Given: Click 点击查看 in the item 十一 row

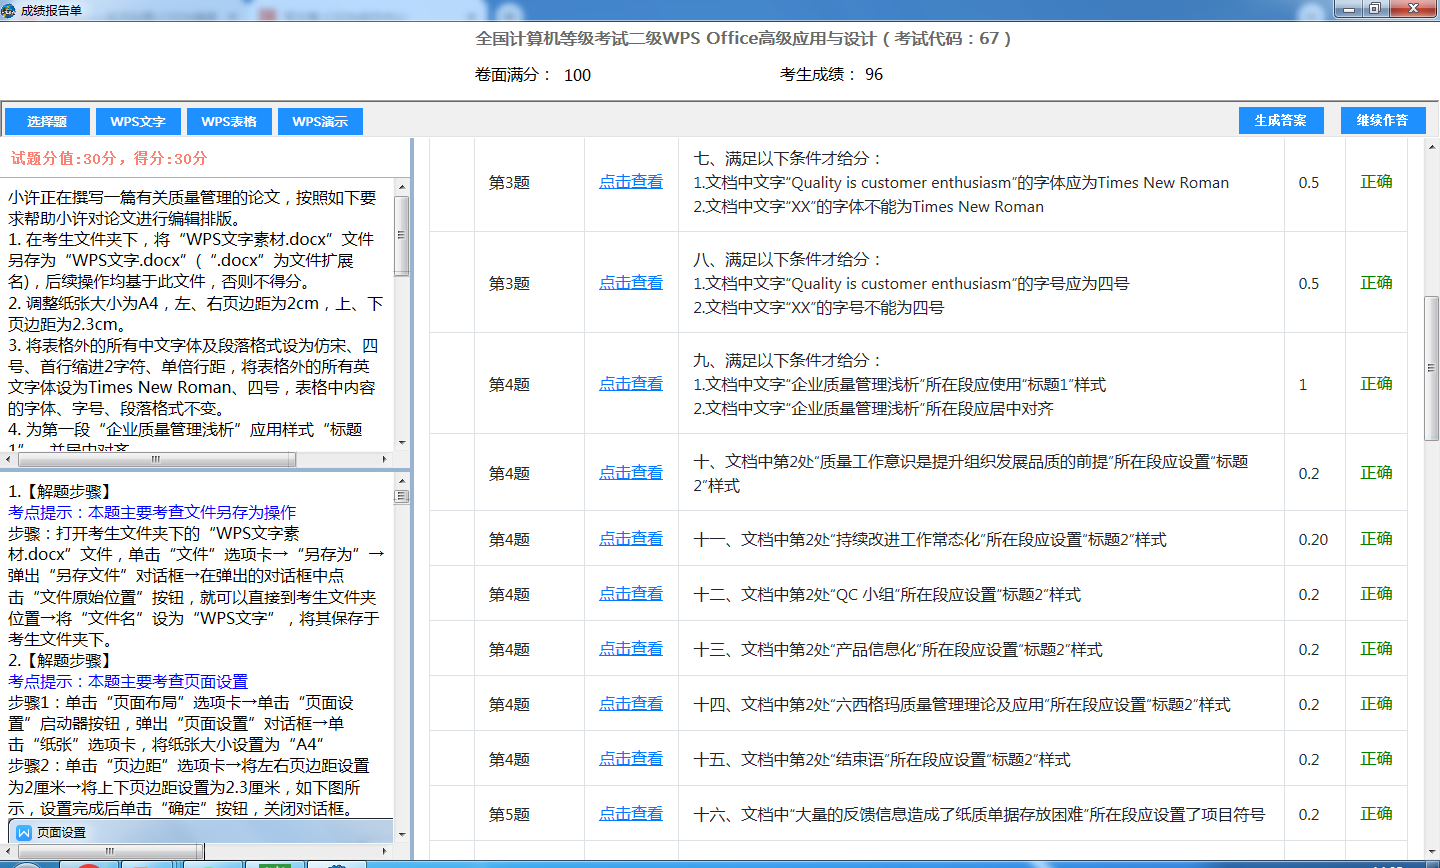Looking at the screenshot, I should pos(631,539).
